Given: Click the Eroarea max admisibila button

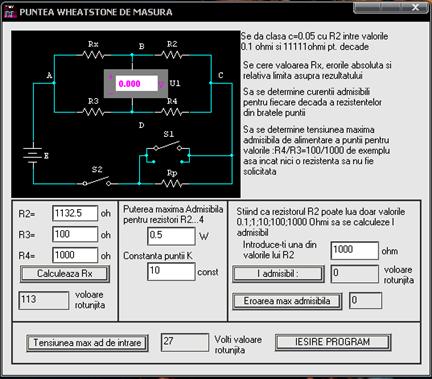Looking at the screenshot, I should tap(287, 301).
